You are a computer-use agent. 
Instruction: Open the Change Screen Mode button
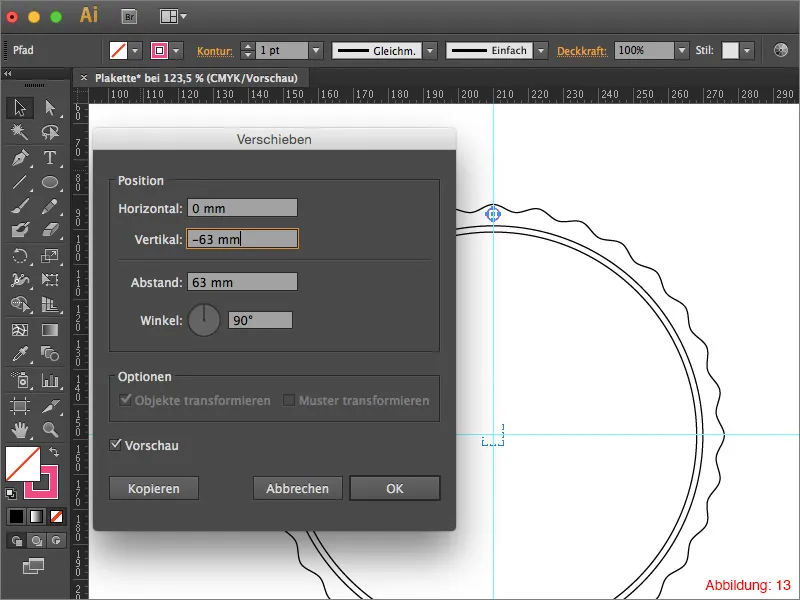coord(34,566)
